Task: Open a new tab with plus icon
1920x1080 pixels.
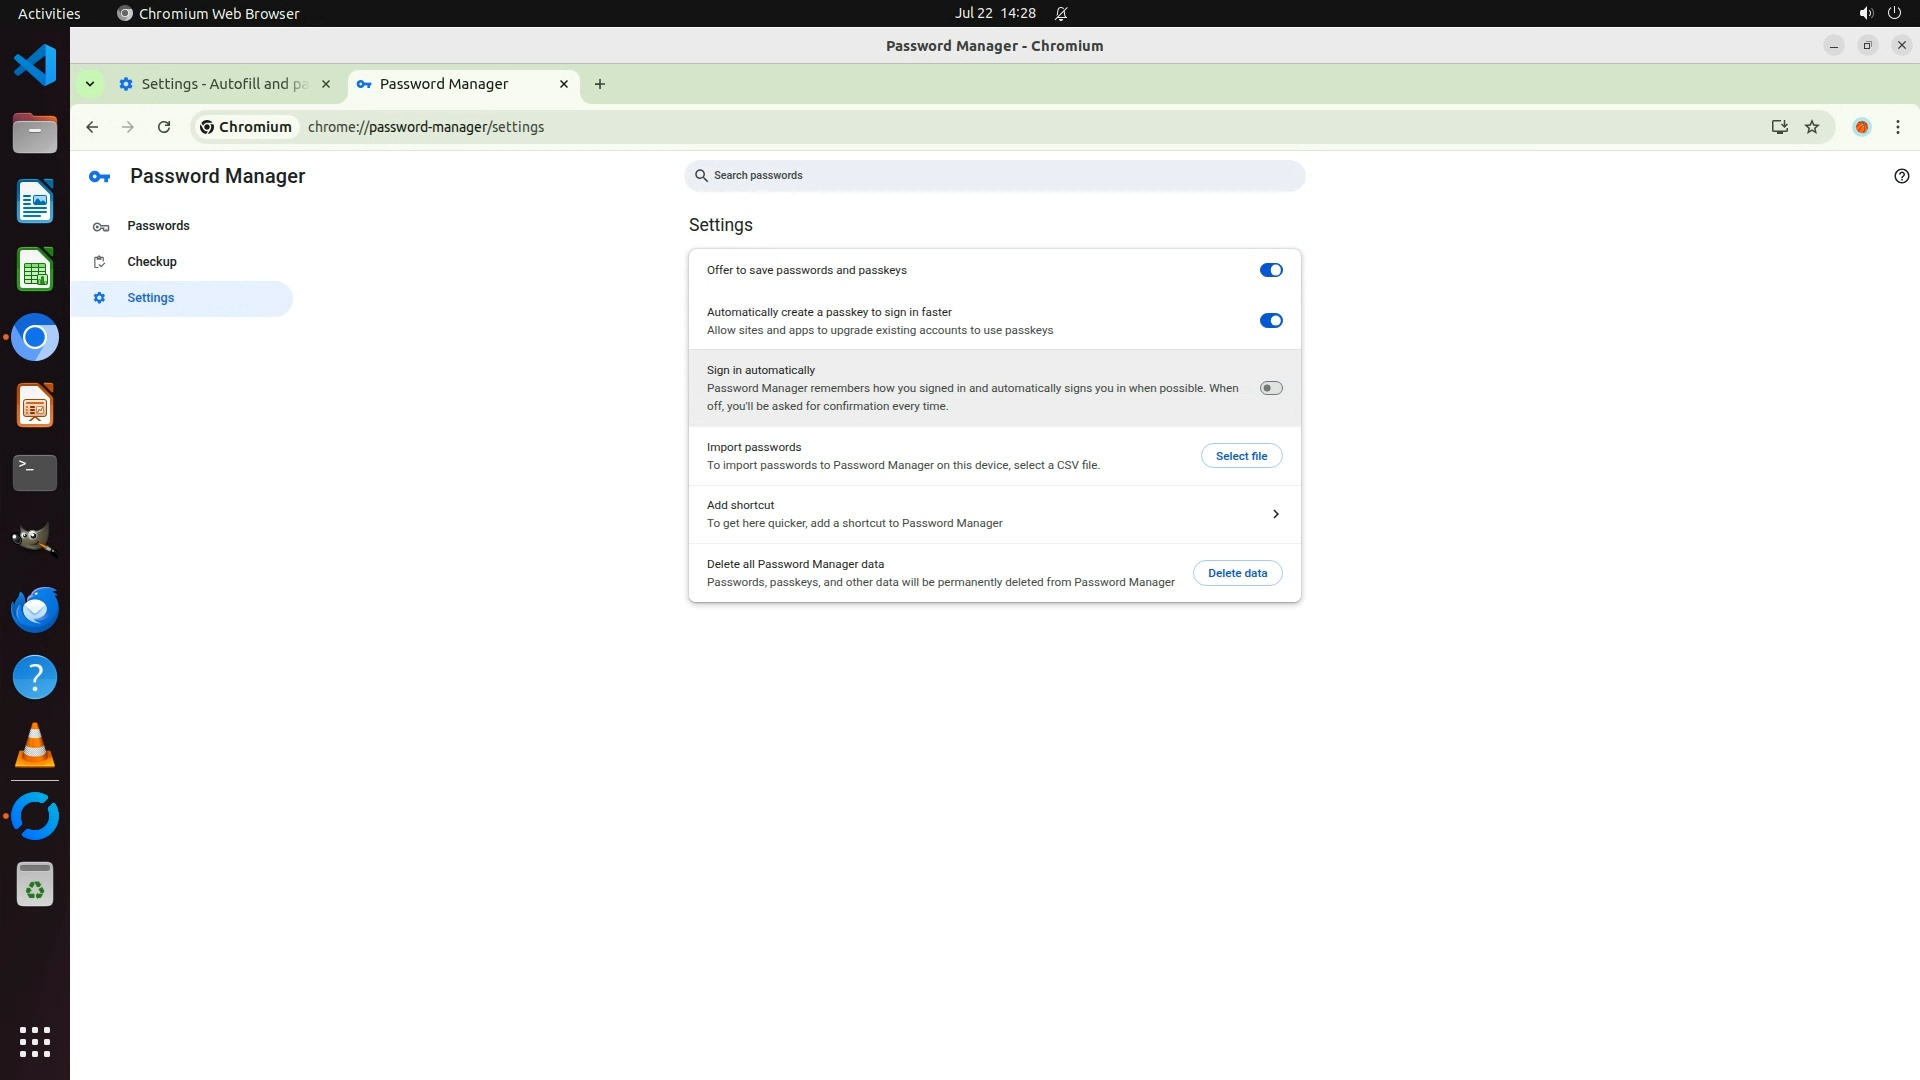Action: coord(600,84)
